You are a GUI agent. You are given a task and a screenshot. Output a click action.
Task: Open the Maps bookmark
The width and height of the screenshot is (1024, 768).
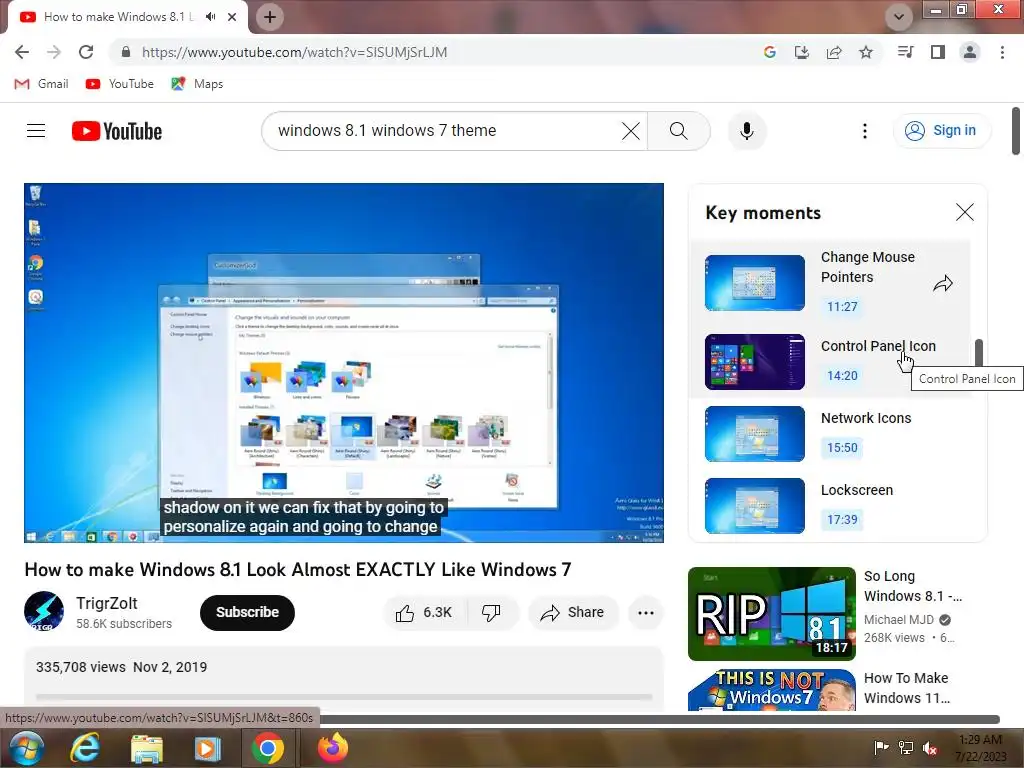click(197, 84)
